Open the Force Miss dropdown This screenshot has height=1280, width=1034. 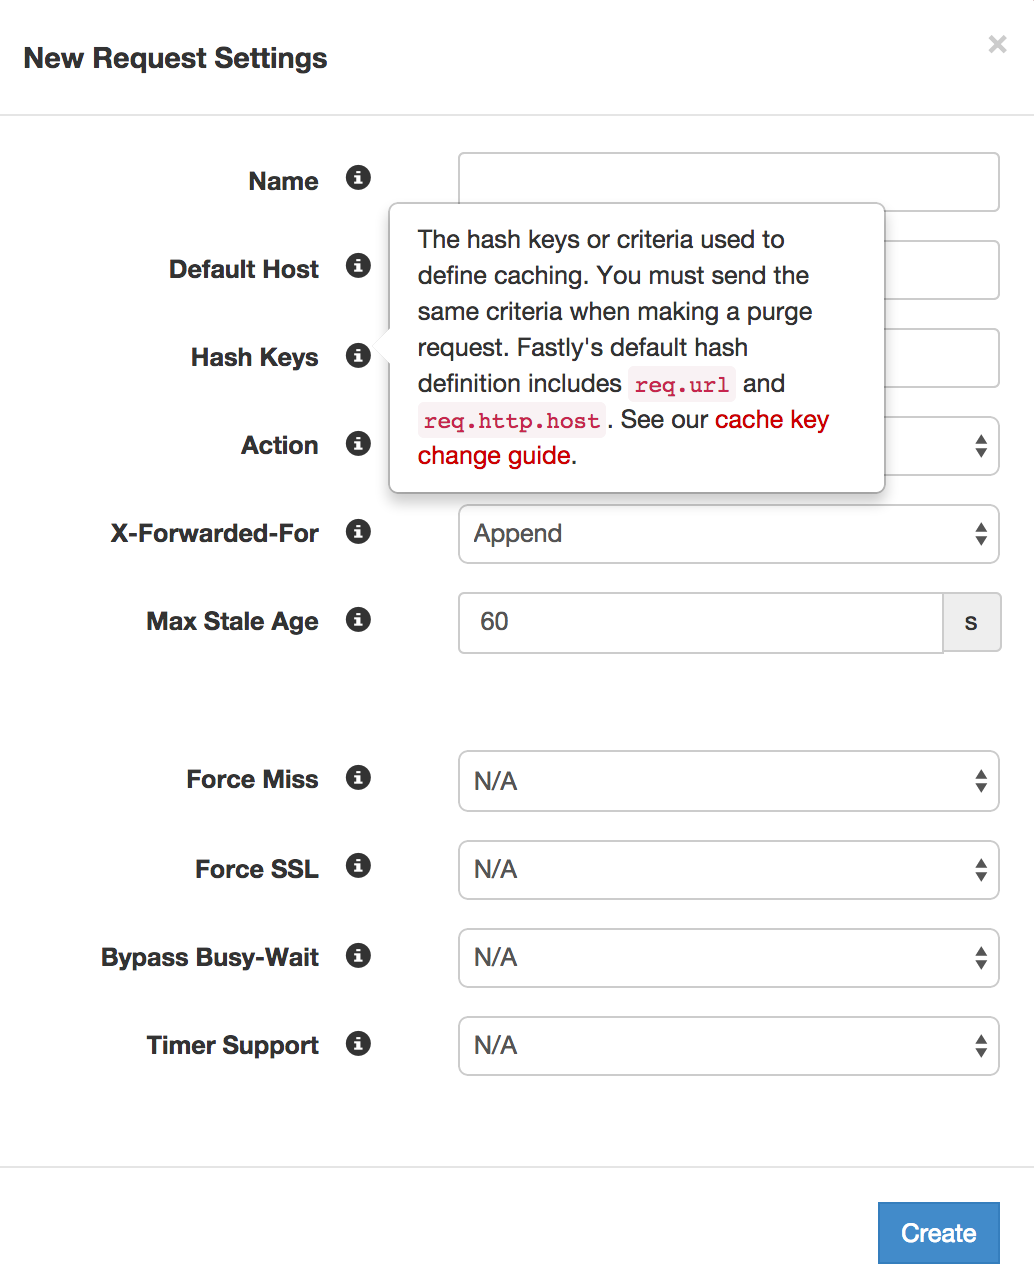[x=728, y=781]
